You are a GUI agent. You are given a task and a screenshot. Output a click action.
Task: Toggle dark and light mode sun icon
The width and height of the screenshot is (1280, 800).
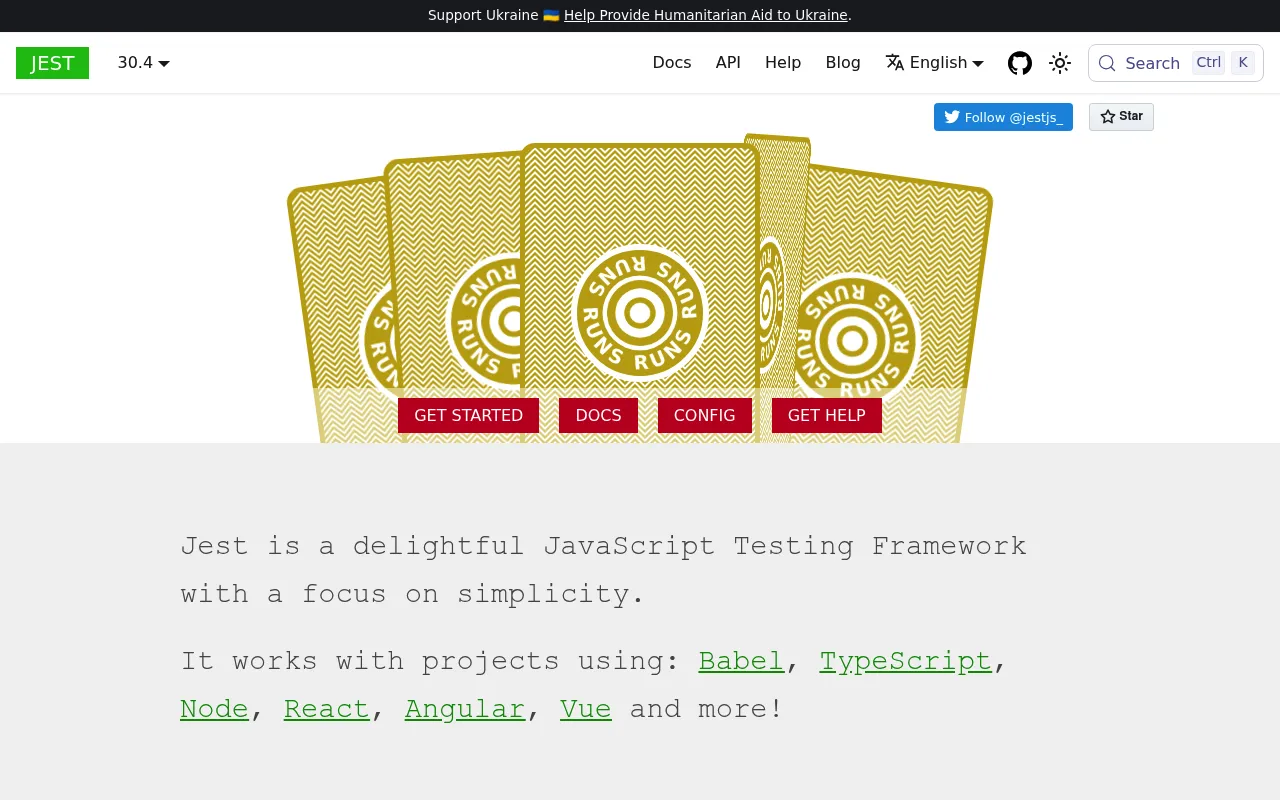pyautogui.click(x=1060, y=63)
